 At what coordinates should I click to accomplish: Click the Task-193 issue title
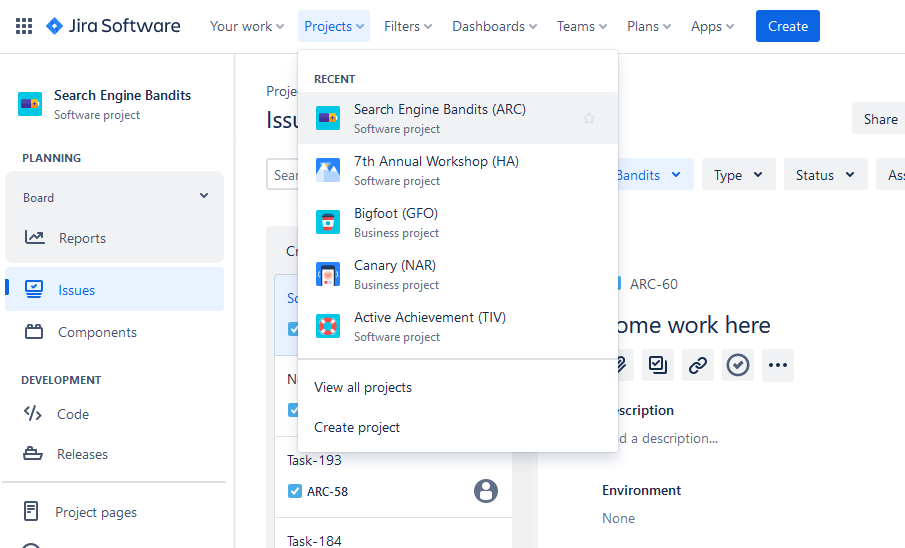pos(314,460)
